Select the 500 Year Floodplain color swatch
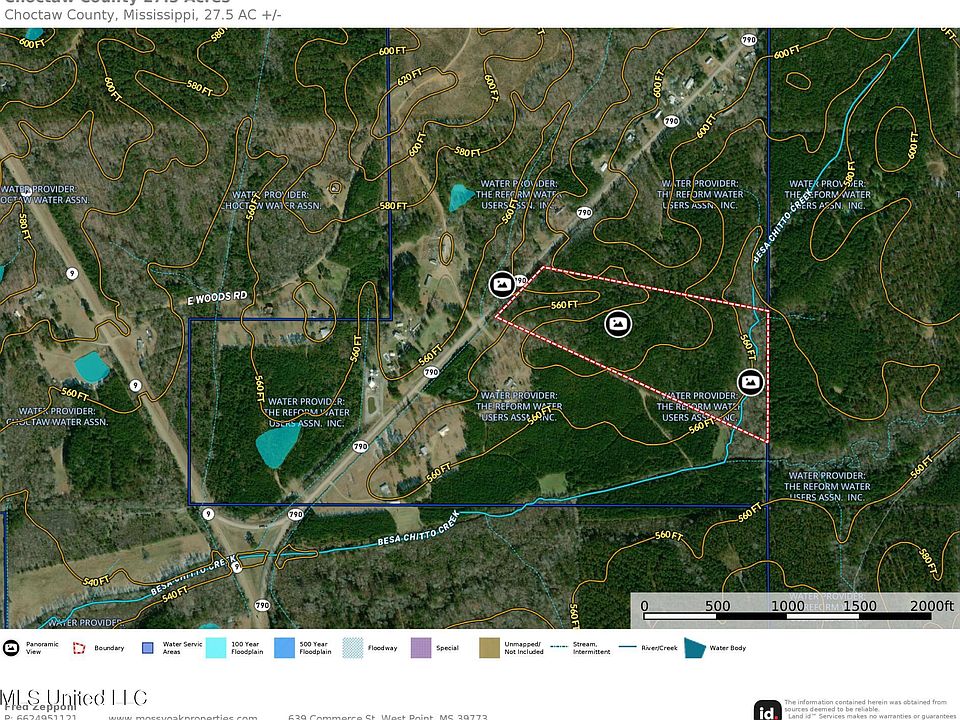Screen dimensions: 960x720 point(284,648)
